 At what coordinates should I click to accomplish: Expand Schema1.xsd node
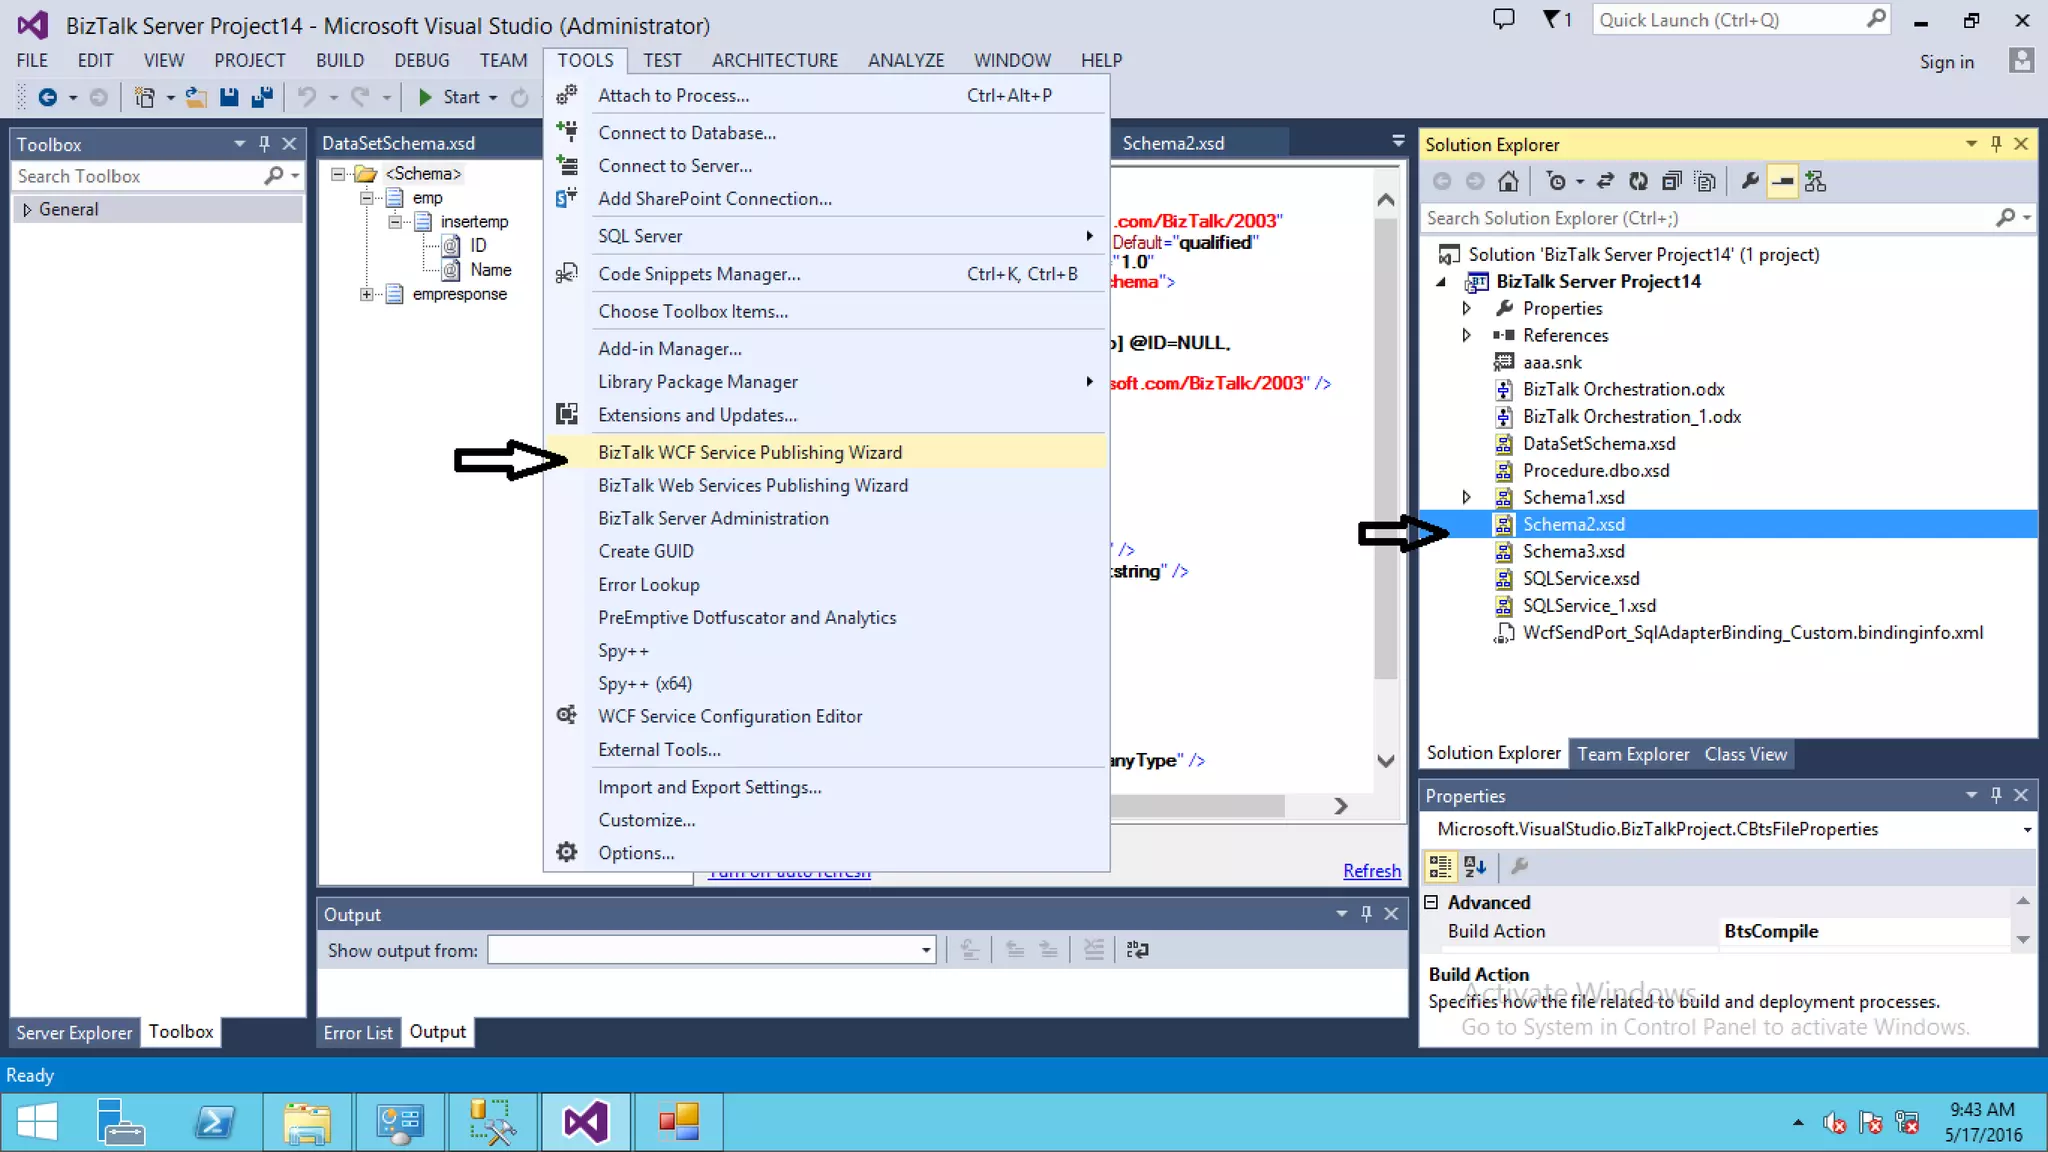[x=1466, y=497]
